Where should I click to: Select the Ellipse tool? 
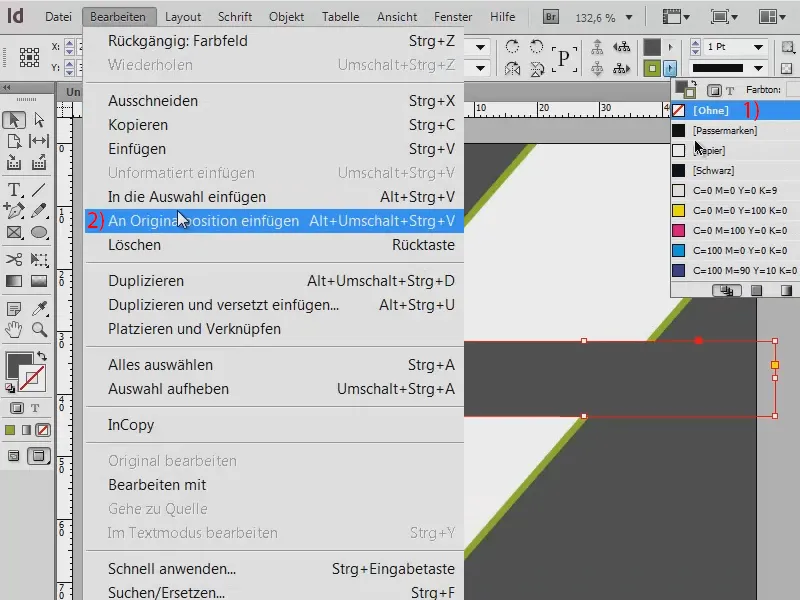point(39,233)
